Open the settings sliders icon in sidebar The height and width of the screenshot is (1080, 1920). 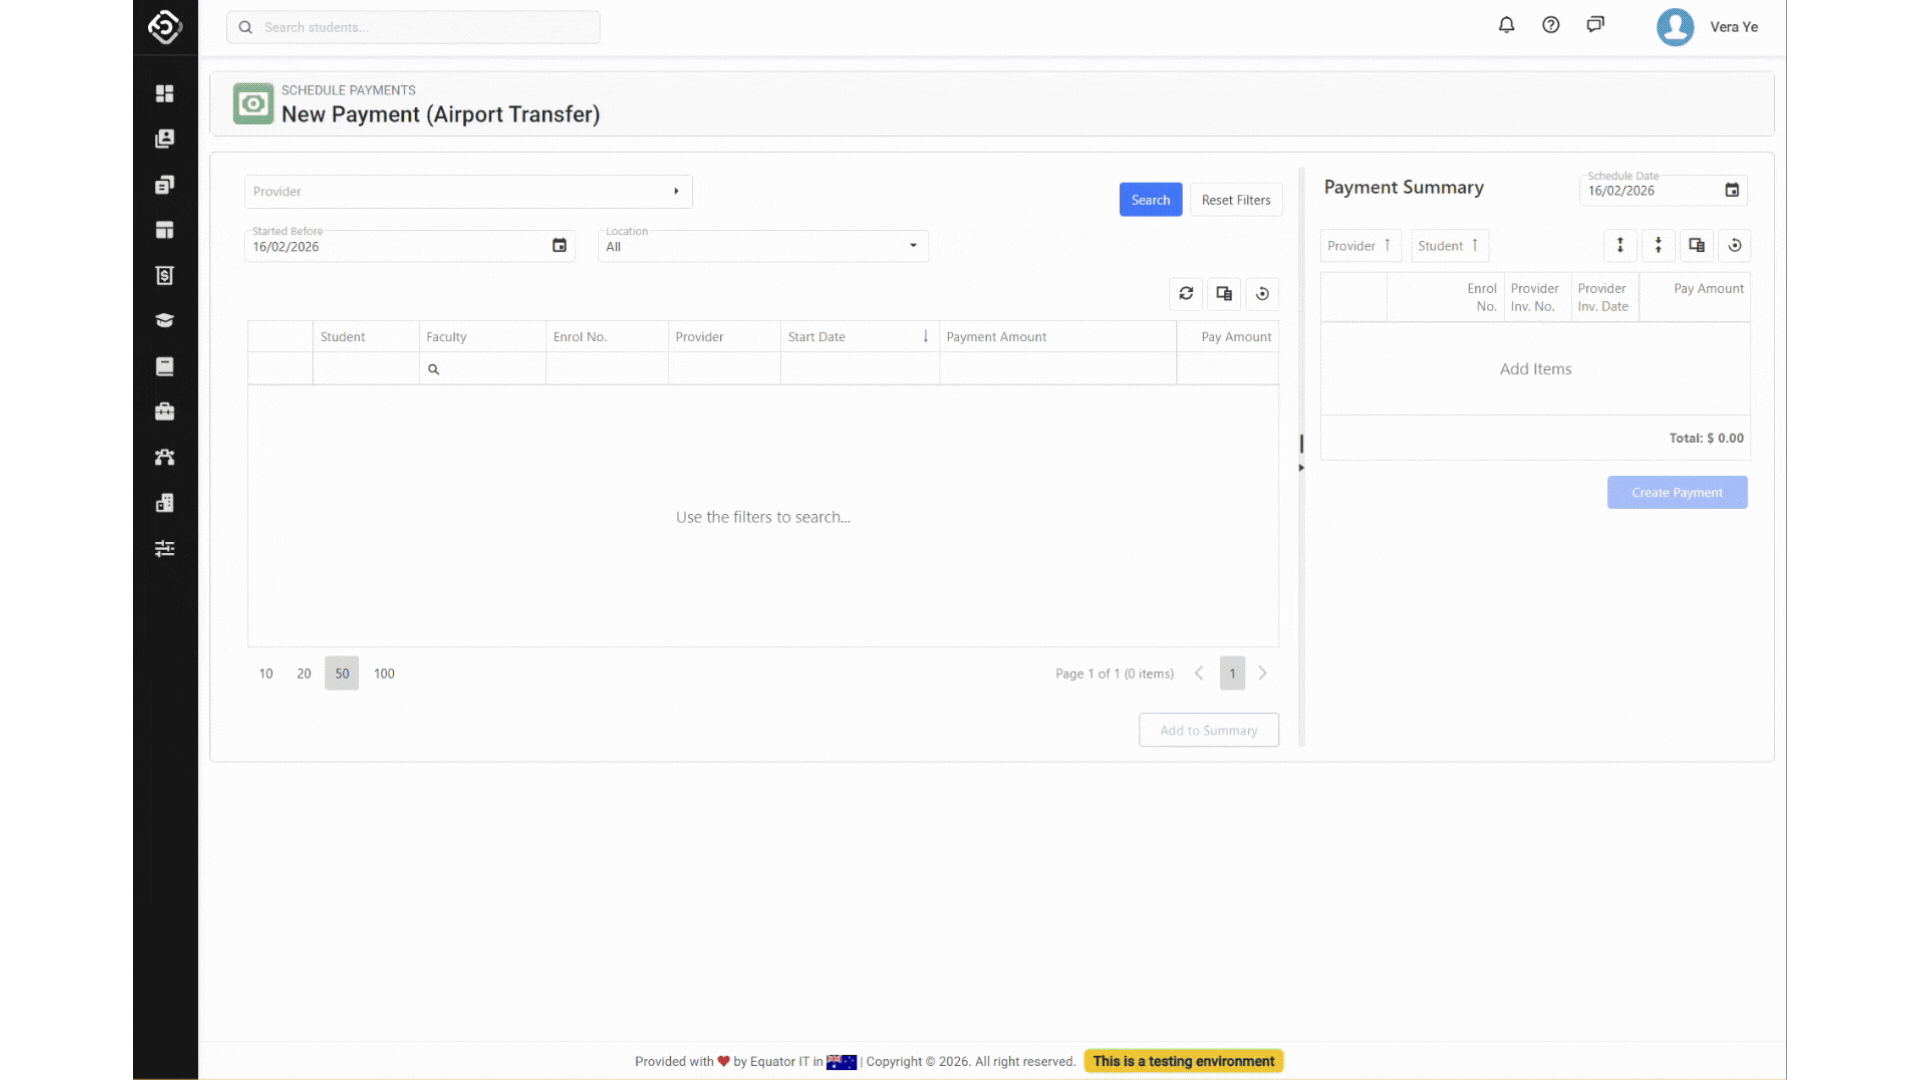165,549
